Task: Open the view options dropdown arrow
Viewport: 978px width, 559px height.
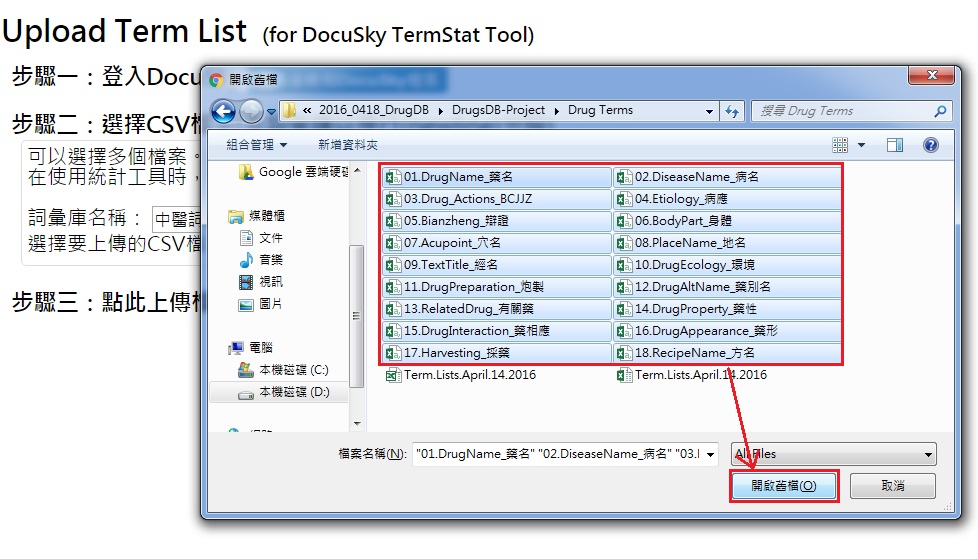Action: pyautogui.click(x=861, y=145)
